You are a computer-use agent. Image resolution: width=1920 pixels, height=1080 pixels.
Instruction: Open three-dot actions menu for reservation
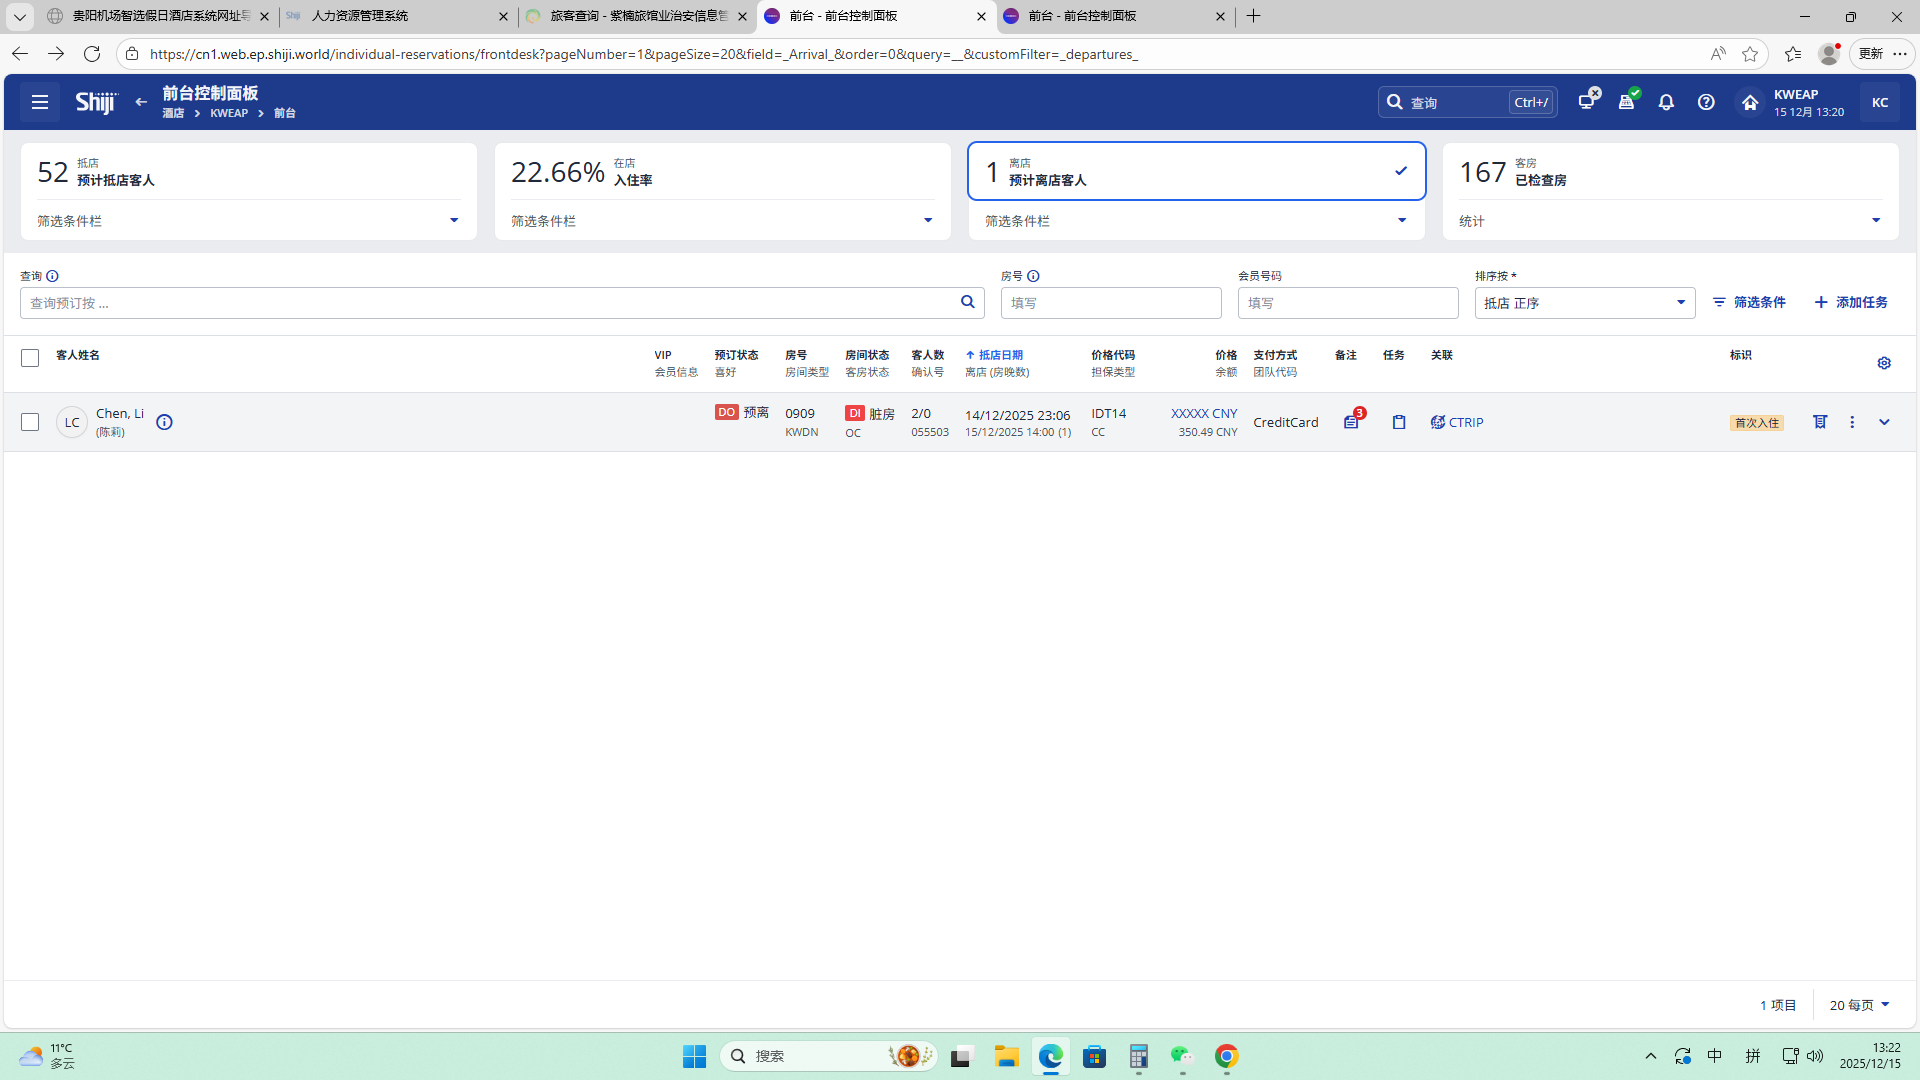click(1852, 422)
